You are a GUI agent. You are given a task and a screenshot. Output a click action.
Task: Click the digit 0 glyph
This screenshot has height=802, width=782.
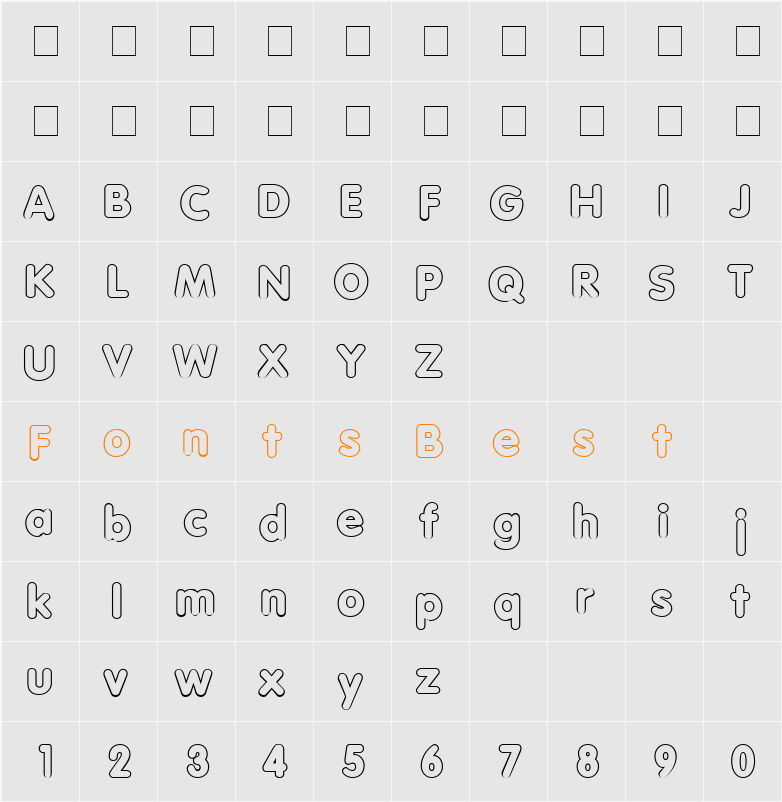pyautogui.click(x=743, y=761)
